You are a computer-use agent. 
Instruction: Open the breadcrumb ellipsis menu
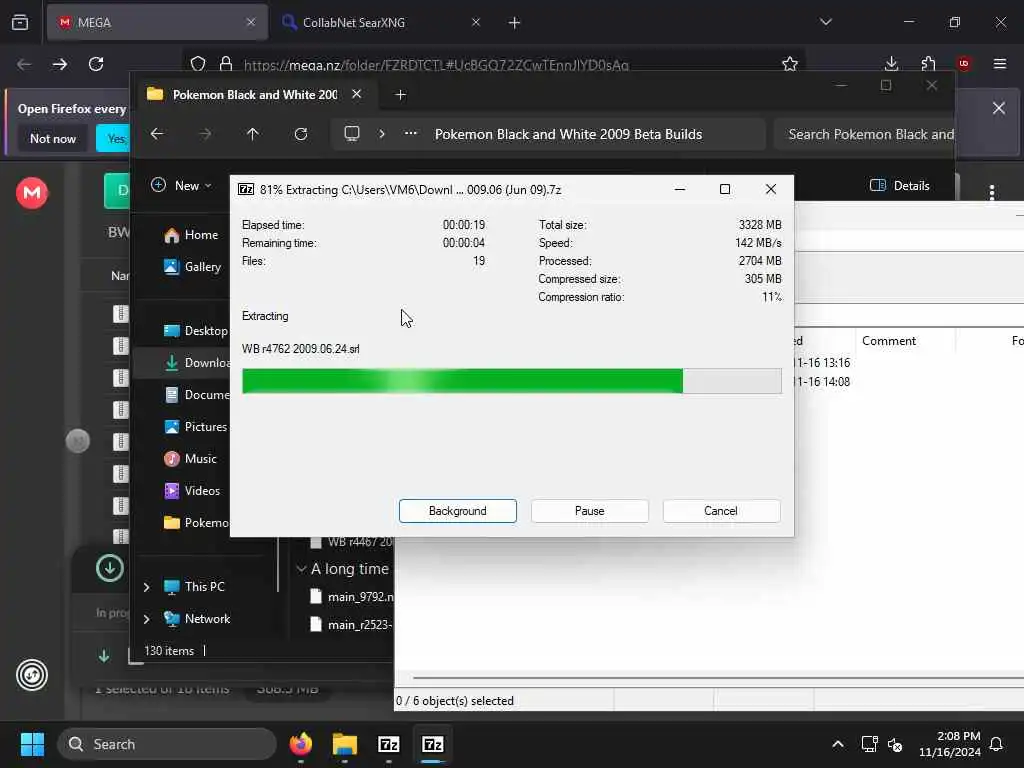click(x=410, y=134)
